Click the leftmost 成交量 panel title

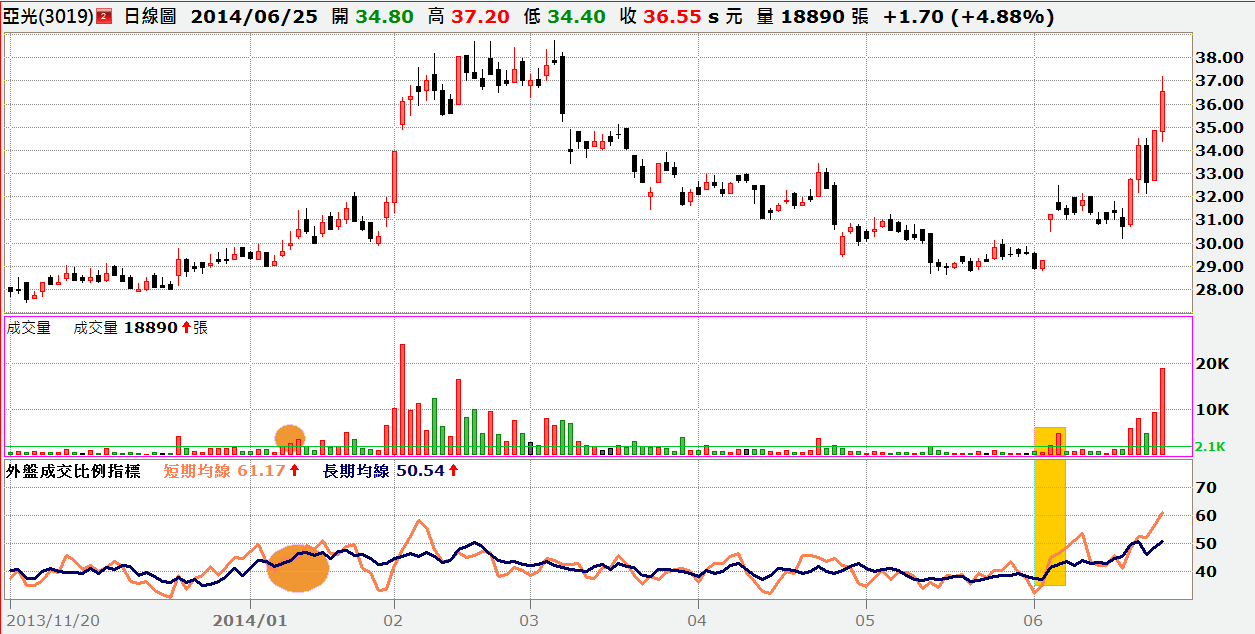click(29, 328)
